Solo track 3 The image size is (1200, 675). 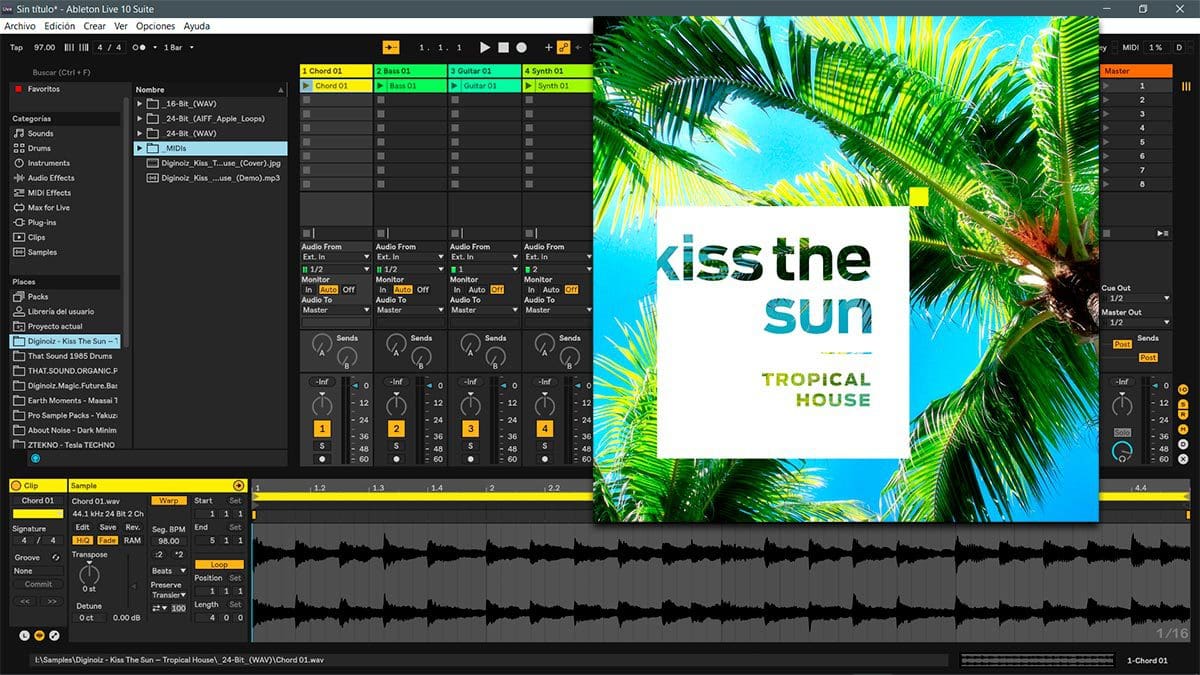(x=470, y=445)
